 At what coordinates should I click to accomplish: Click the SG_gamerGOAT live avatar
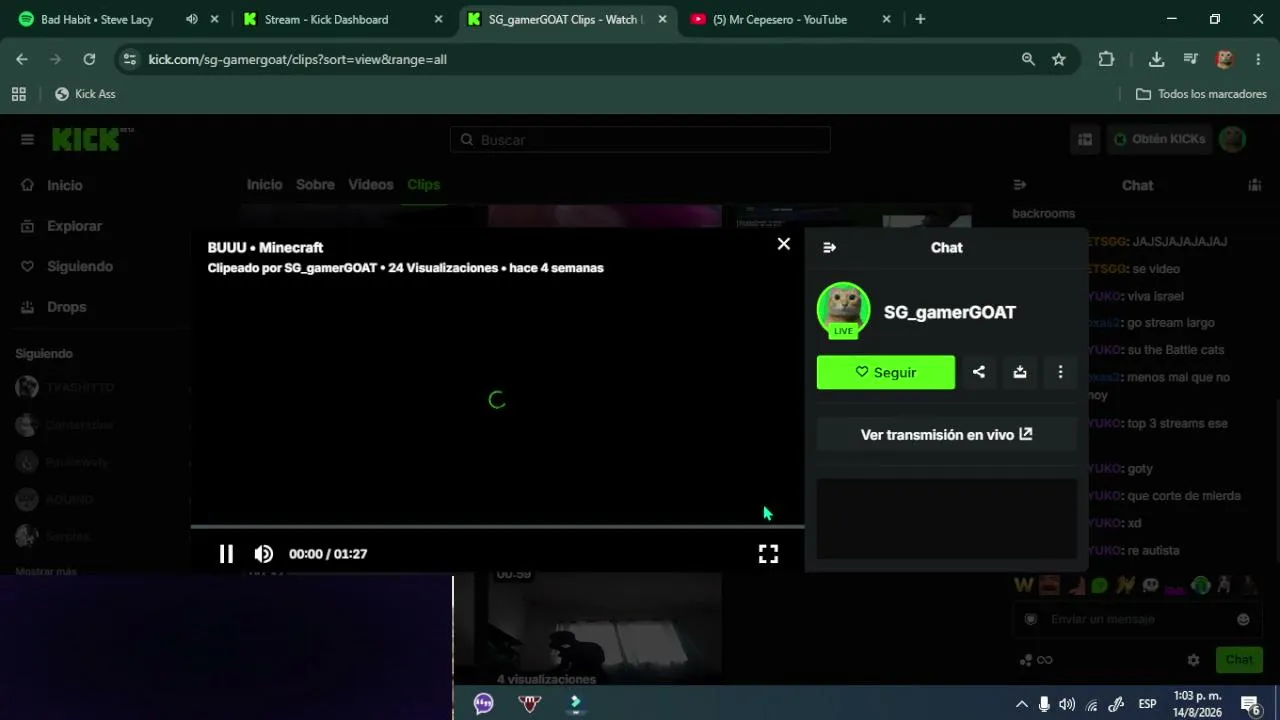[x=844, y=310]
